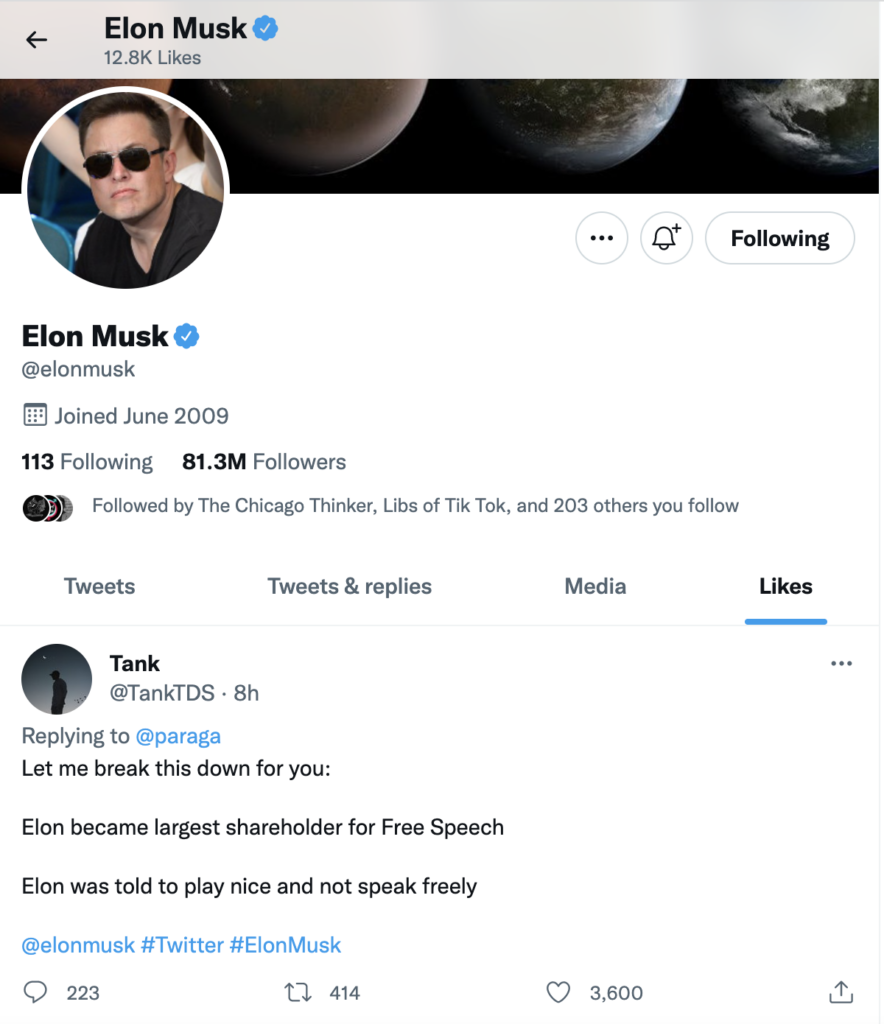
Task: Open the profile three-dot options menu
Action: [x=601, y=238]
